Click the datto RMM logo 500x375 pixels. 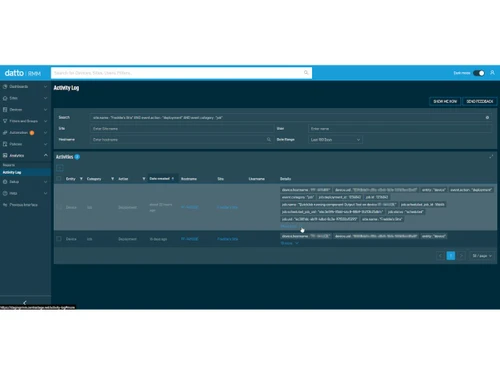pos(23,73)
